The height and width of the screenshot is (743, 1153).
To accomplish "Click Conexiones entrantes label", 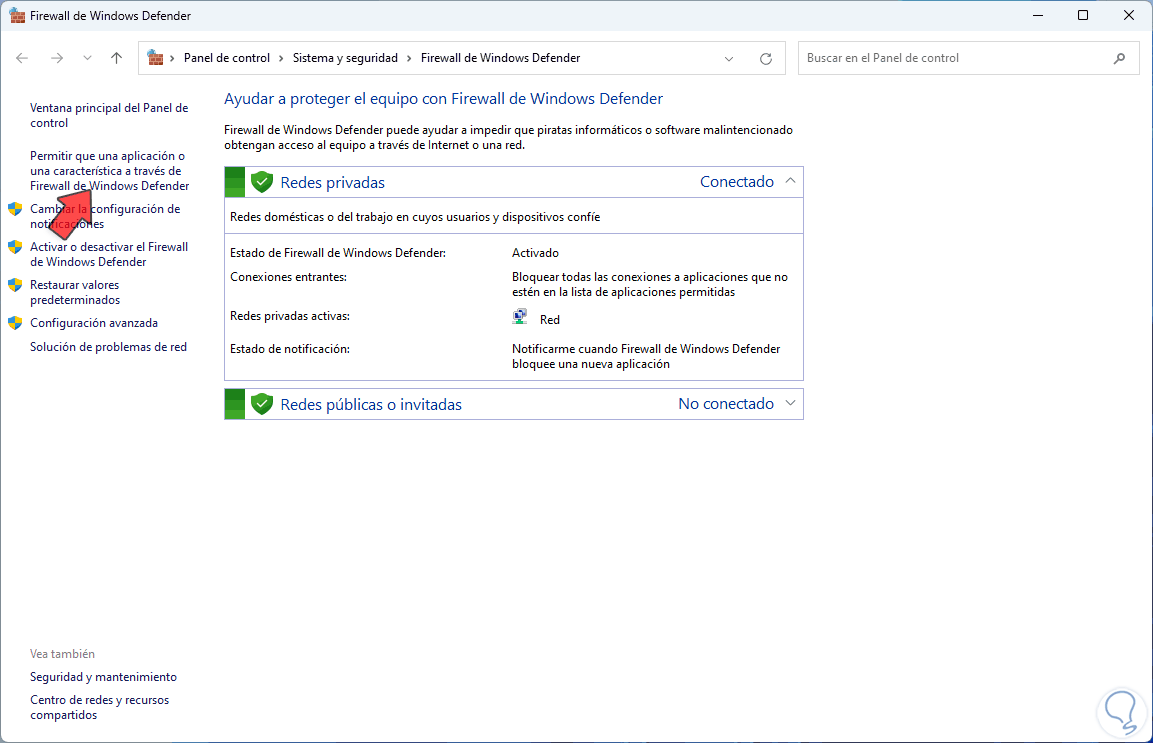I will [288, 277].
